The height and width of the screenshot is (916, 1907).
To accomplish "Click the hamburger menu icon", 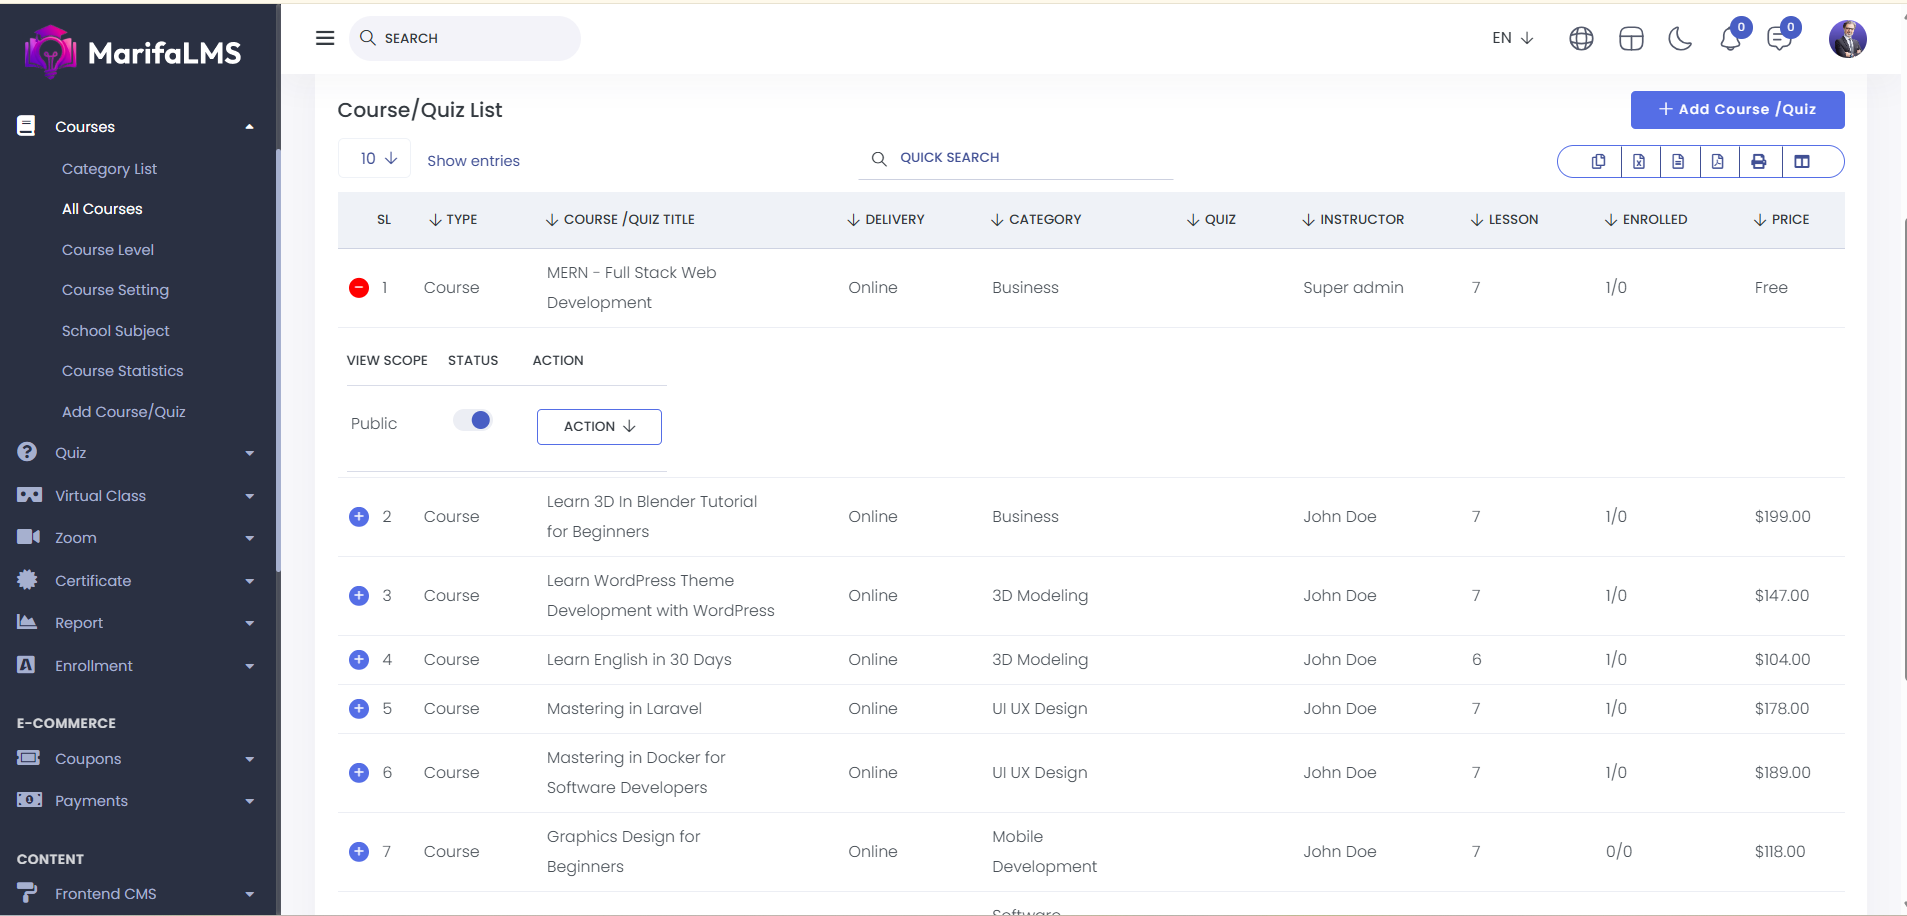I will point(325,38).
